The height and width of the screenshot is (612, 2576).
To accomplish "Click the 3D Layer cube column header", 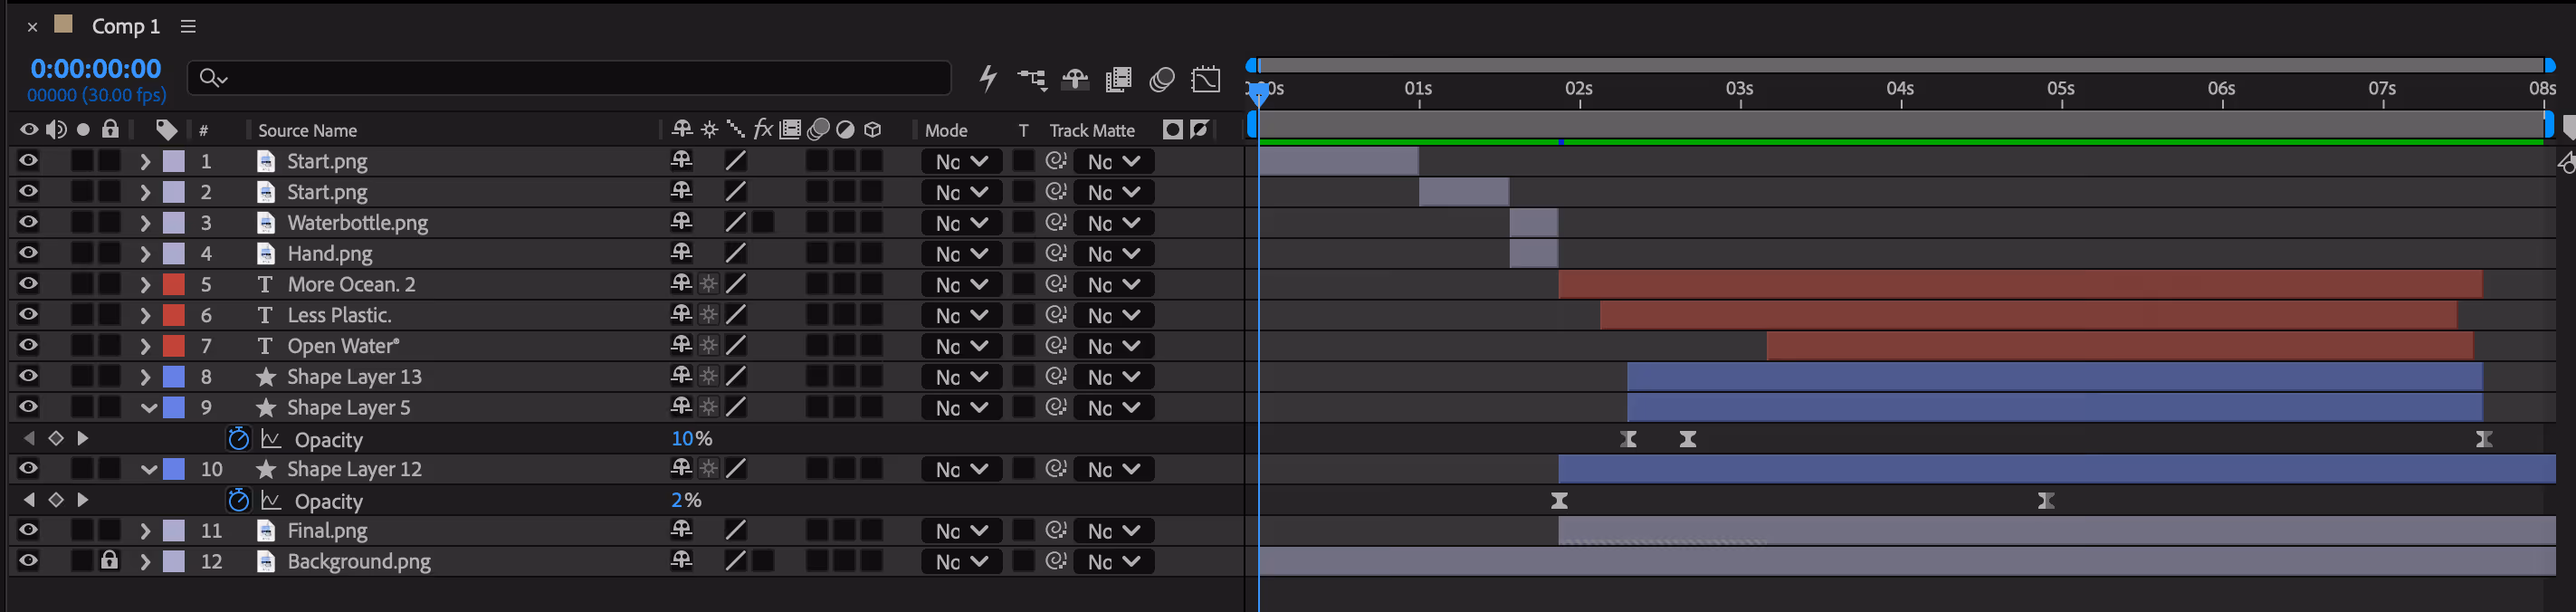I will click(x=873, y=130).
